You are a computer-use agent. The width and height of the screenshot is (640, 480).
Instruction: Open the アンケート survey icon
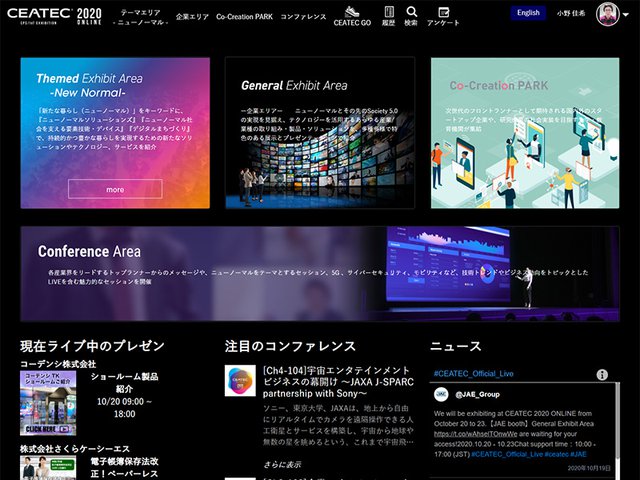click(443, 11)
